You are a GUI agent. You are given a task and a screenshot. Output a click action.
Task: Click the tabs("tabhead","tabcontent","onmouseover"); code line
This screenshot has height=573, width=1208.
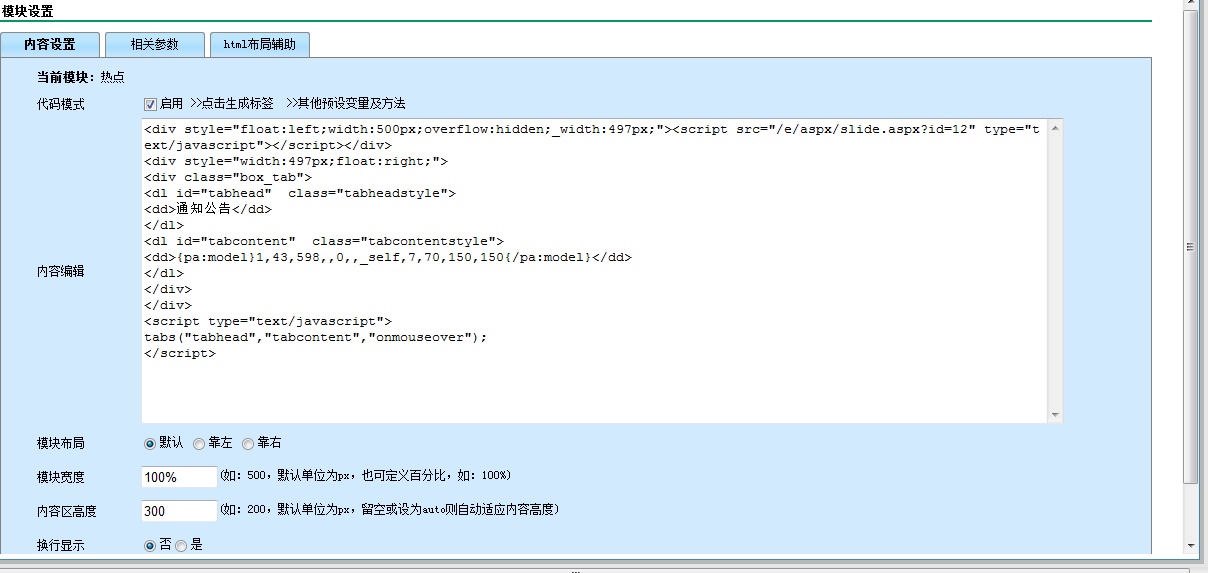point(316,337)
